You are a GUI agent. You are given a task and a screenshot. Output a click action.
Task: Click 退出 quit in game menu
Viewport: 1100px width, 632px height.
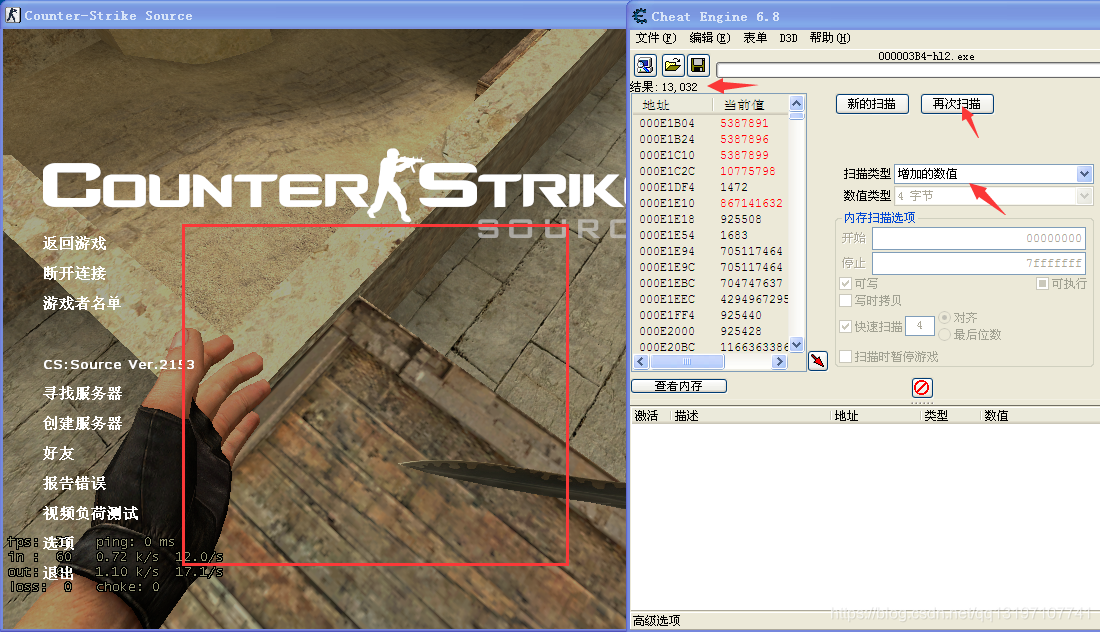click(x=58, y=572)
